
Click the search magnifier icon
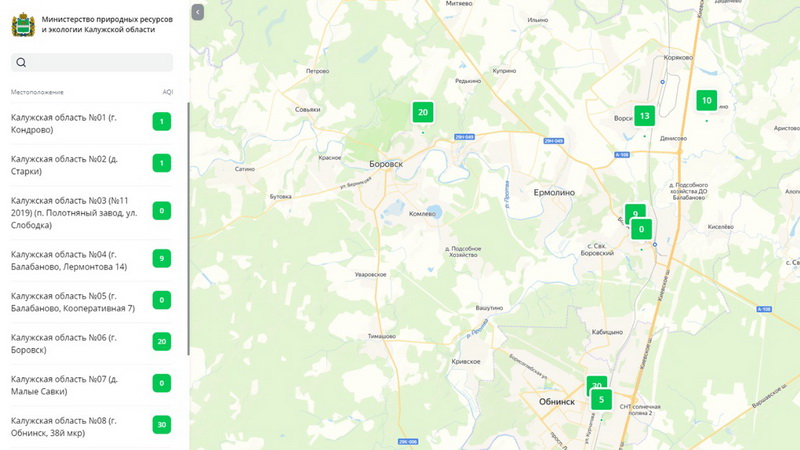tap(21, 62)
